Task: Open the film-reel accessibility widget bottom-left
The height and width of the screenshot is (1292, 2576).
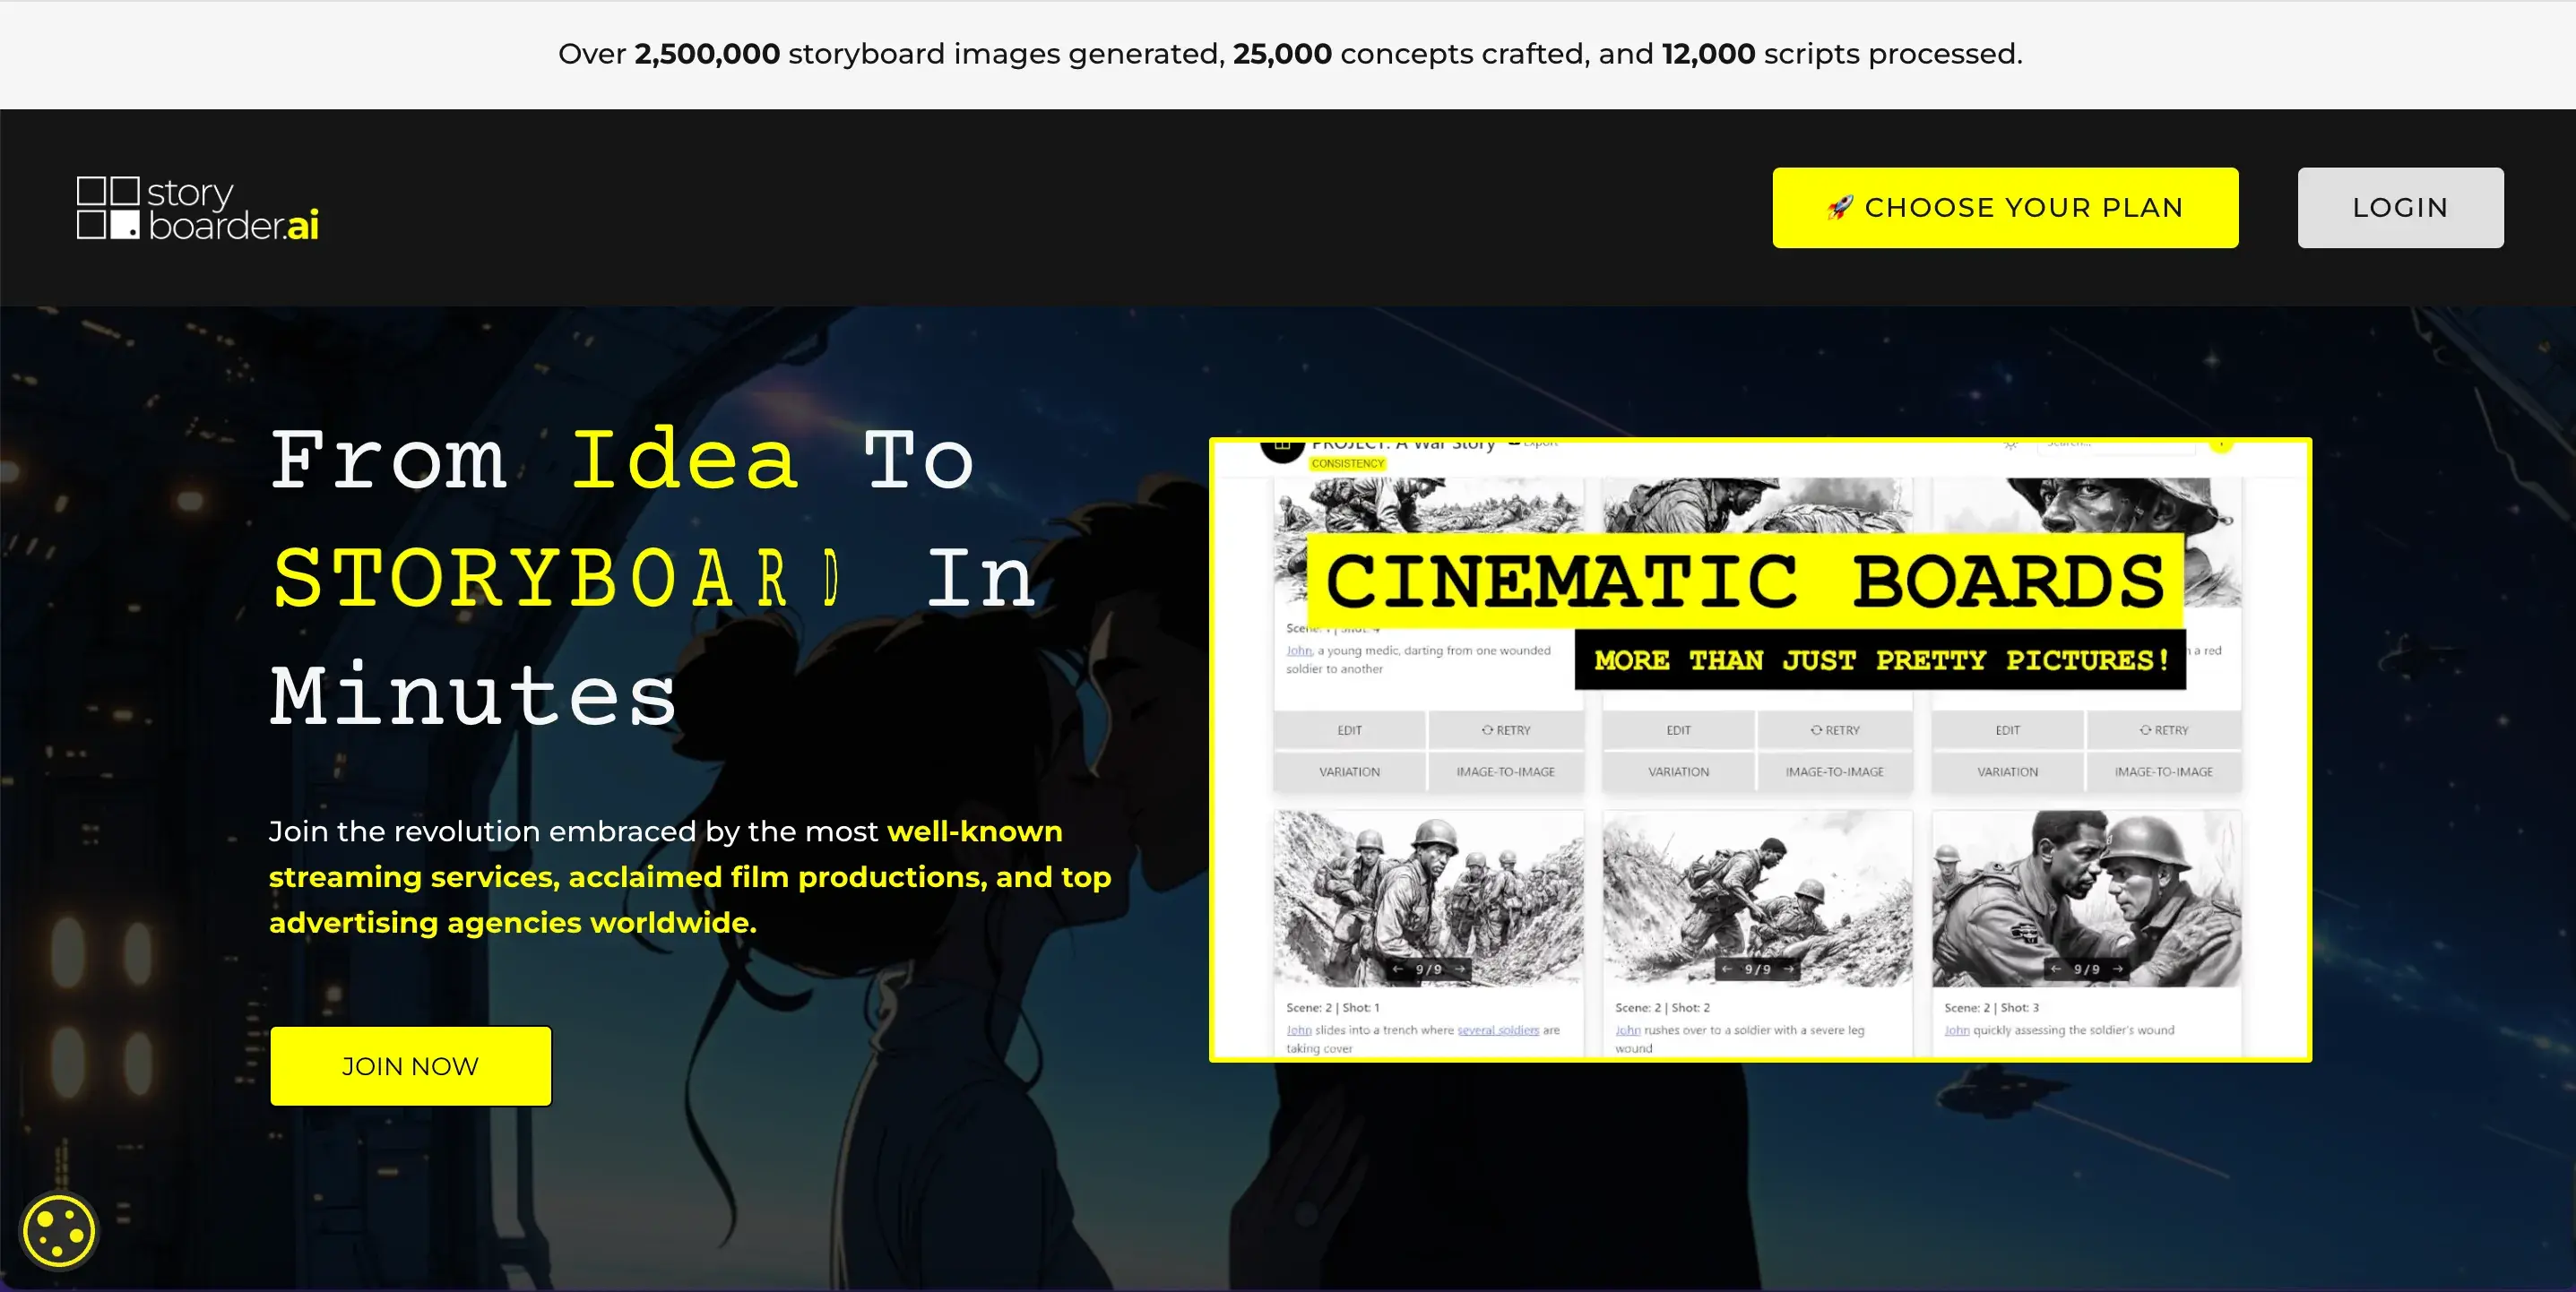Action: pyautogui.click(x=57, y=1231)
